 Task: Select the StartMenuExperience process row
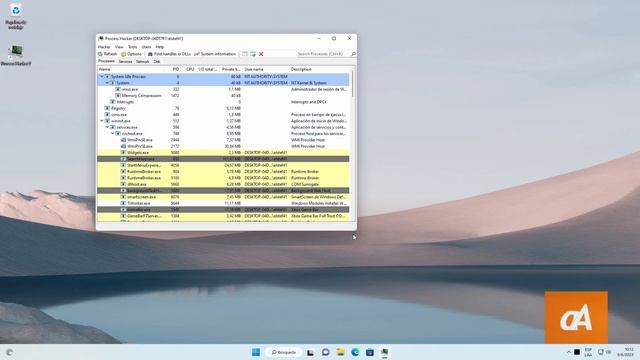[x=223, y=165]
